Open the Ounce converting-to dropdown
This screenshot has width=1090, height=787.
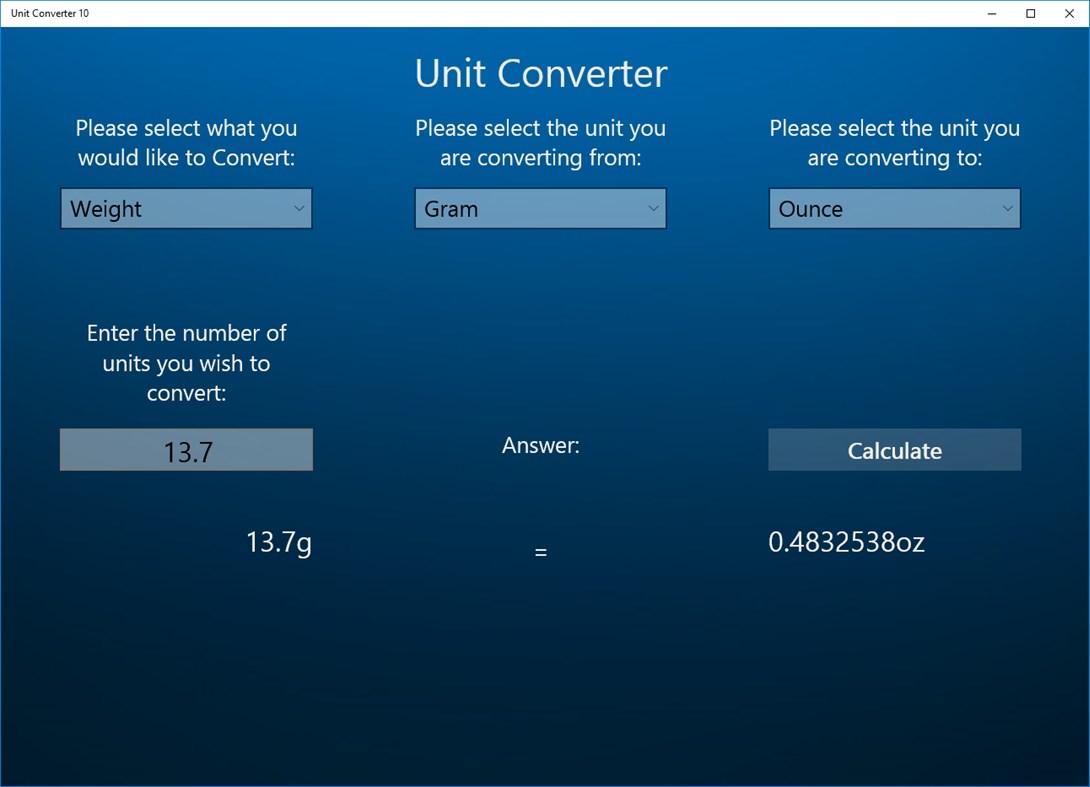pyautogui.click(x=894, y=208)
